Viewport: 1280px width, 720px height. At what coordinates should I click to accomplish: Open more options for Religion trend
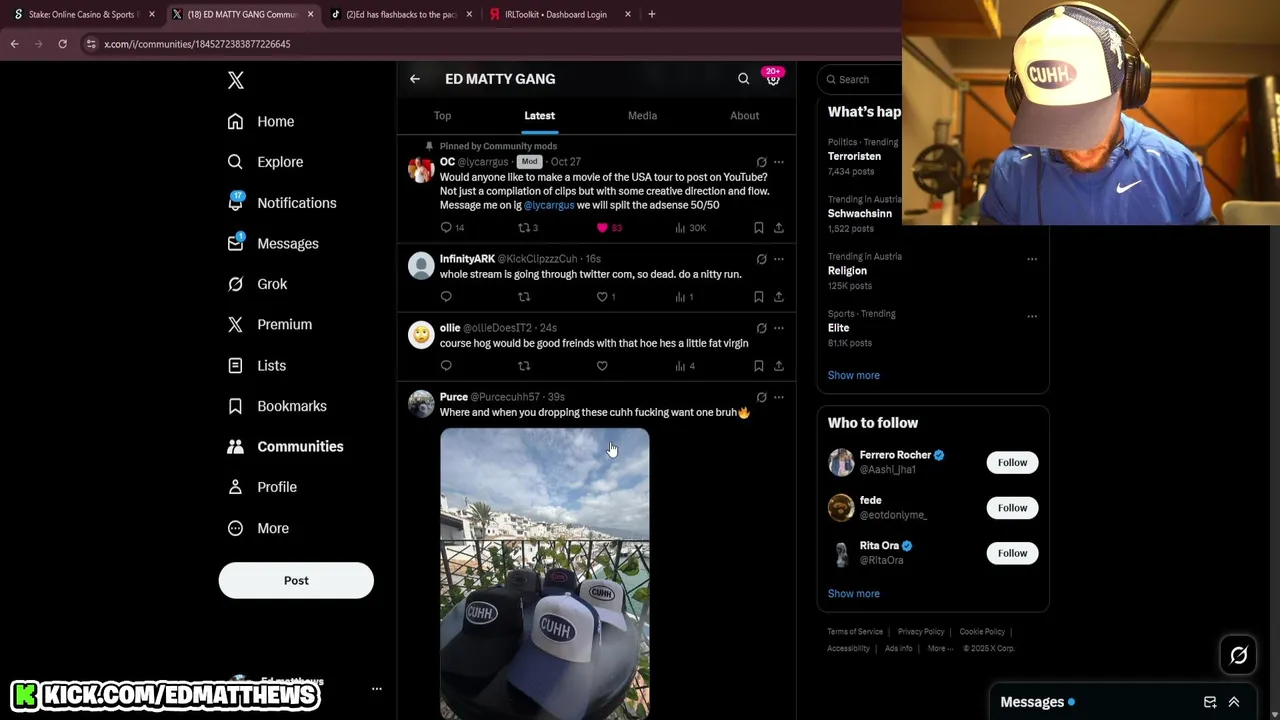point(1032,259)
